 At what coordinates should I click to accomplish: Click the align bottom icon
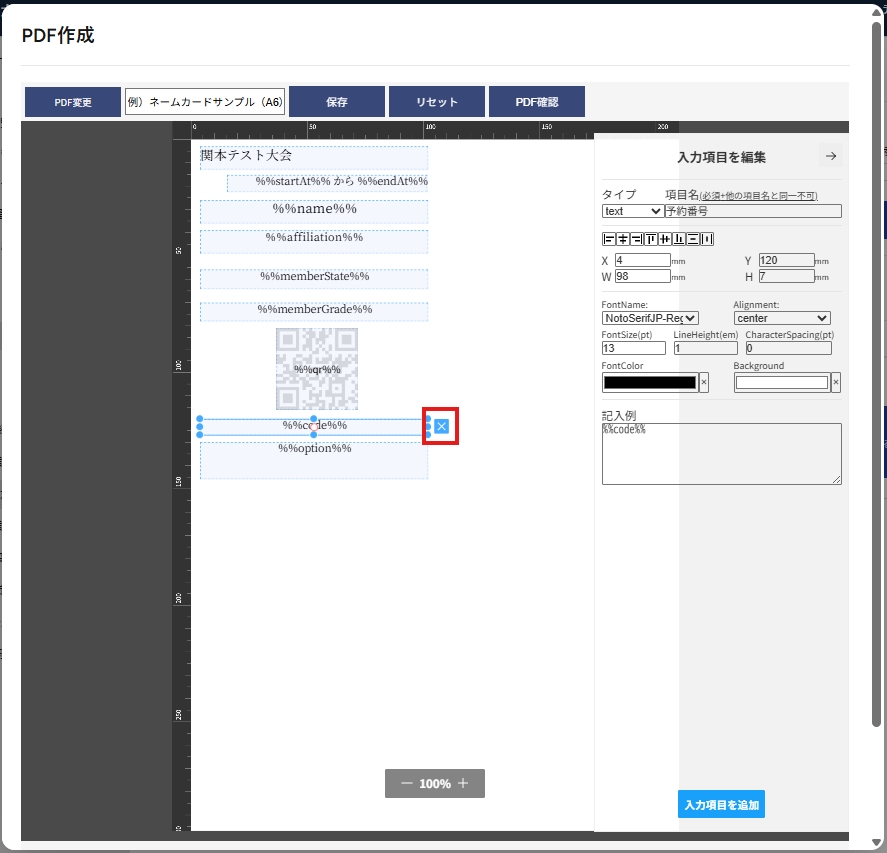click(x=679, y=239)
